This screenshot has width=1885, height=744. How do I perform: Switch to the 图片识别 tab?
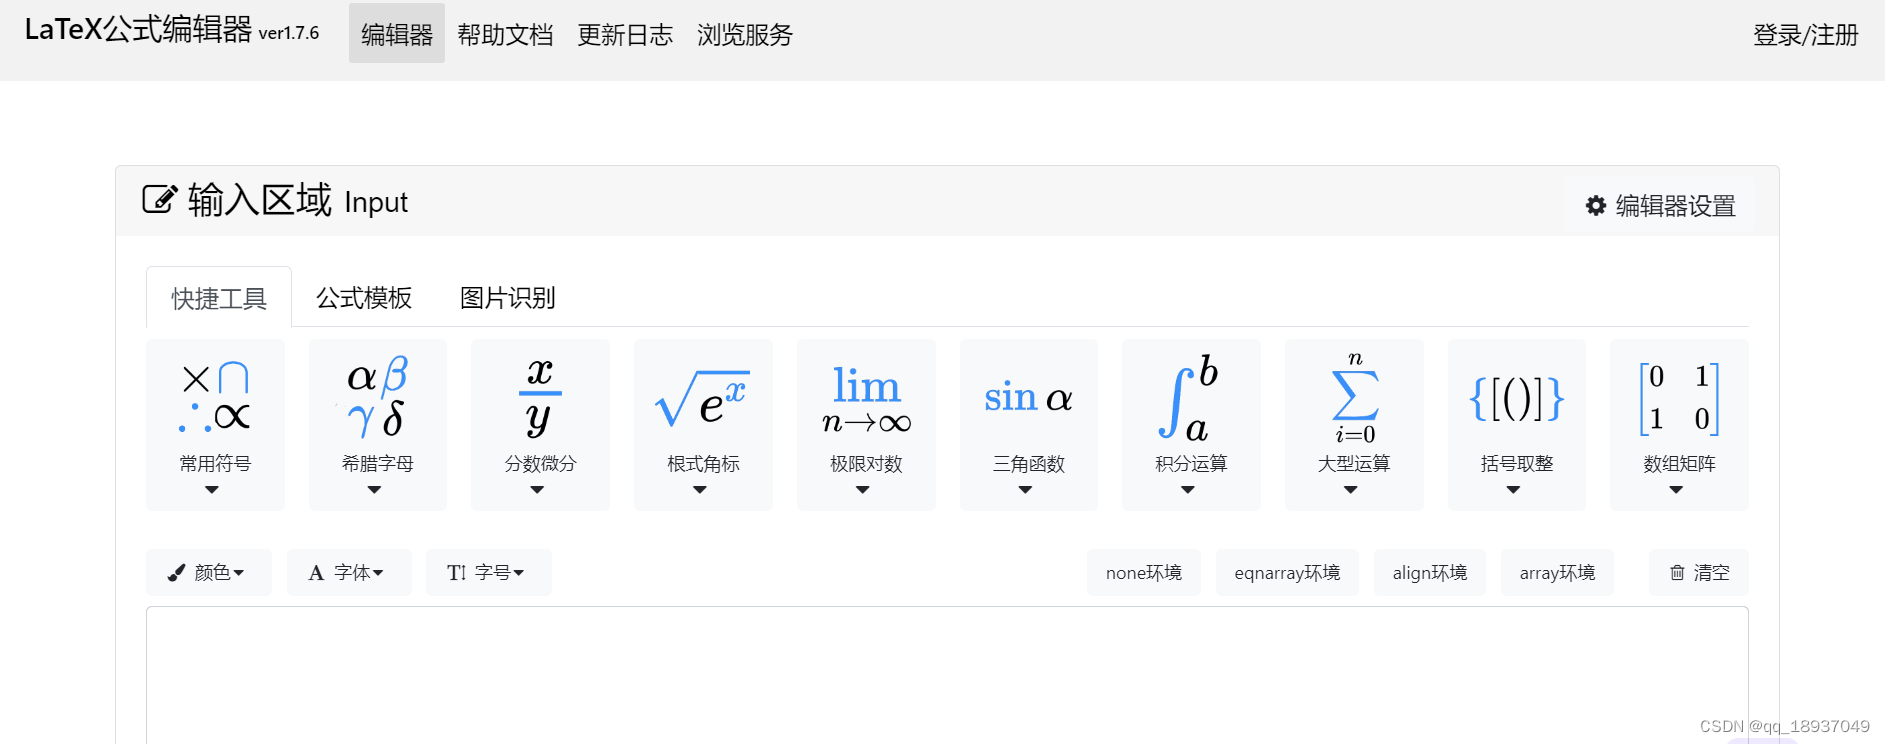(x=507, y=298)
